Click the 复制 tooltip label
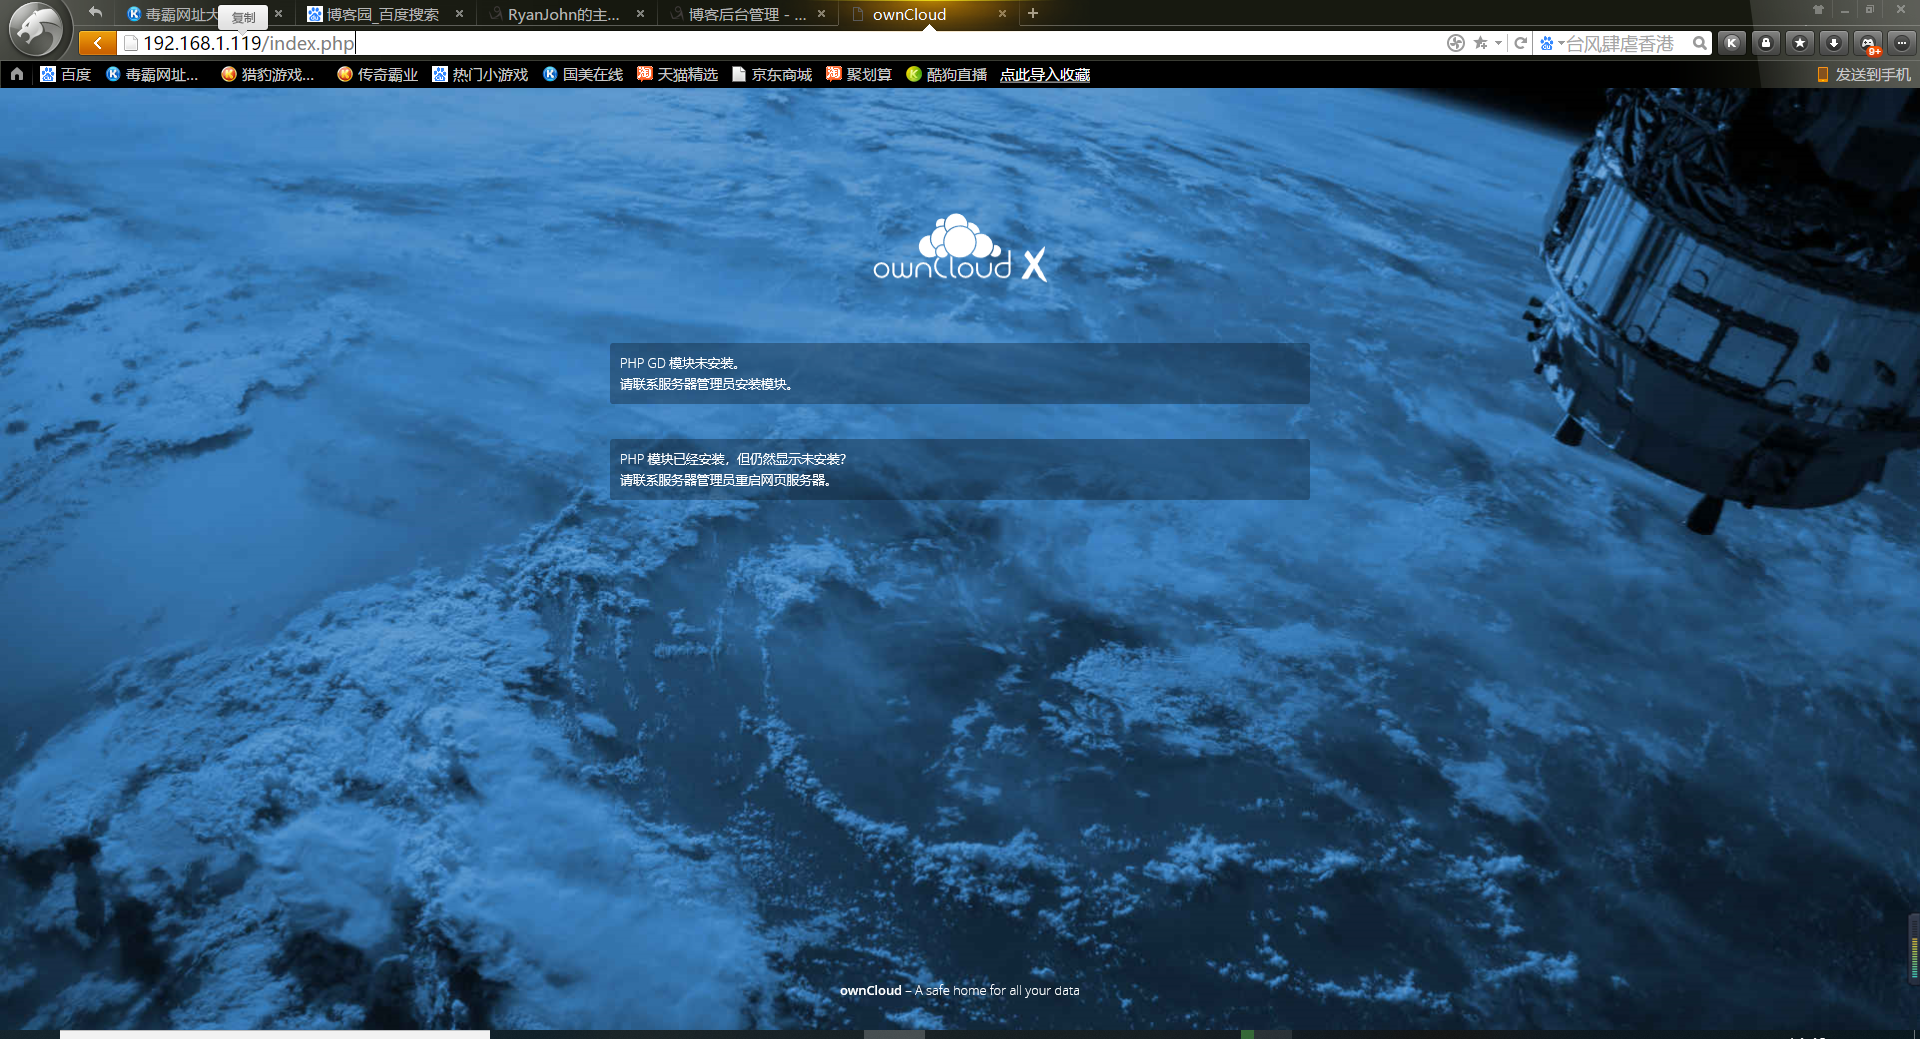The width and height of the screenshot is (1920, 1039). [243, 17]
